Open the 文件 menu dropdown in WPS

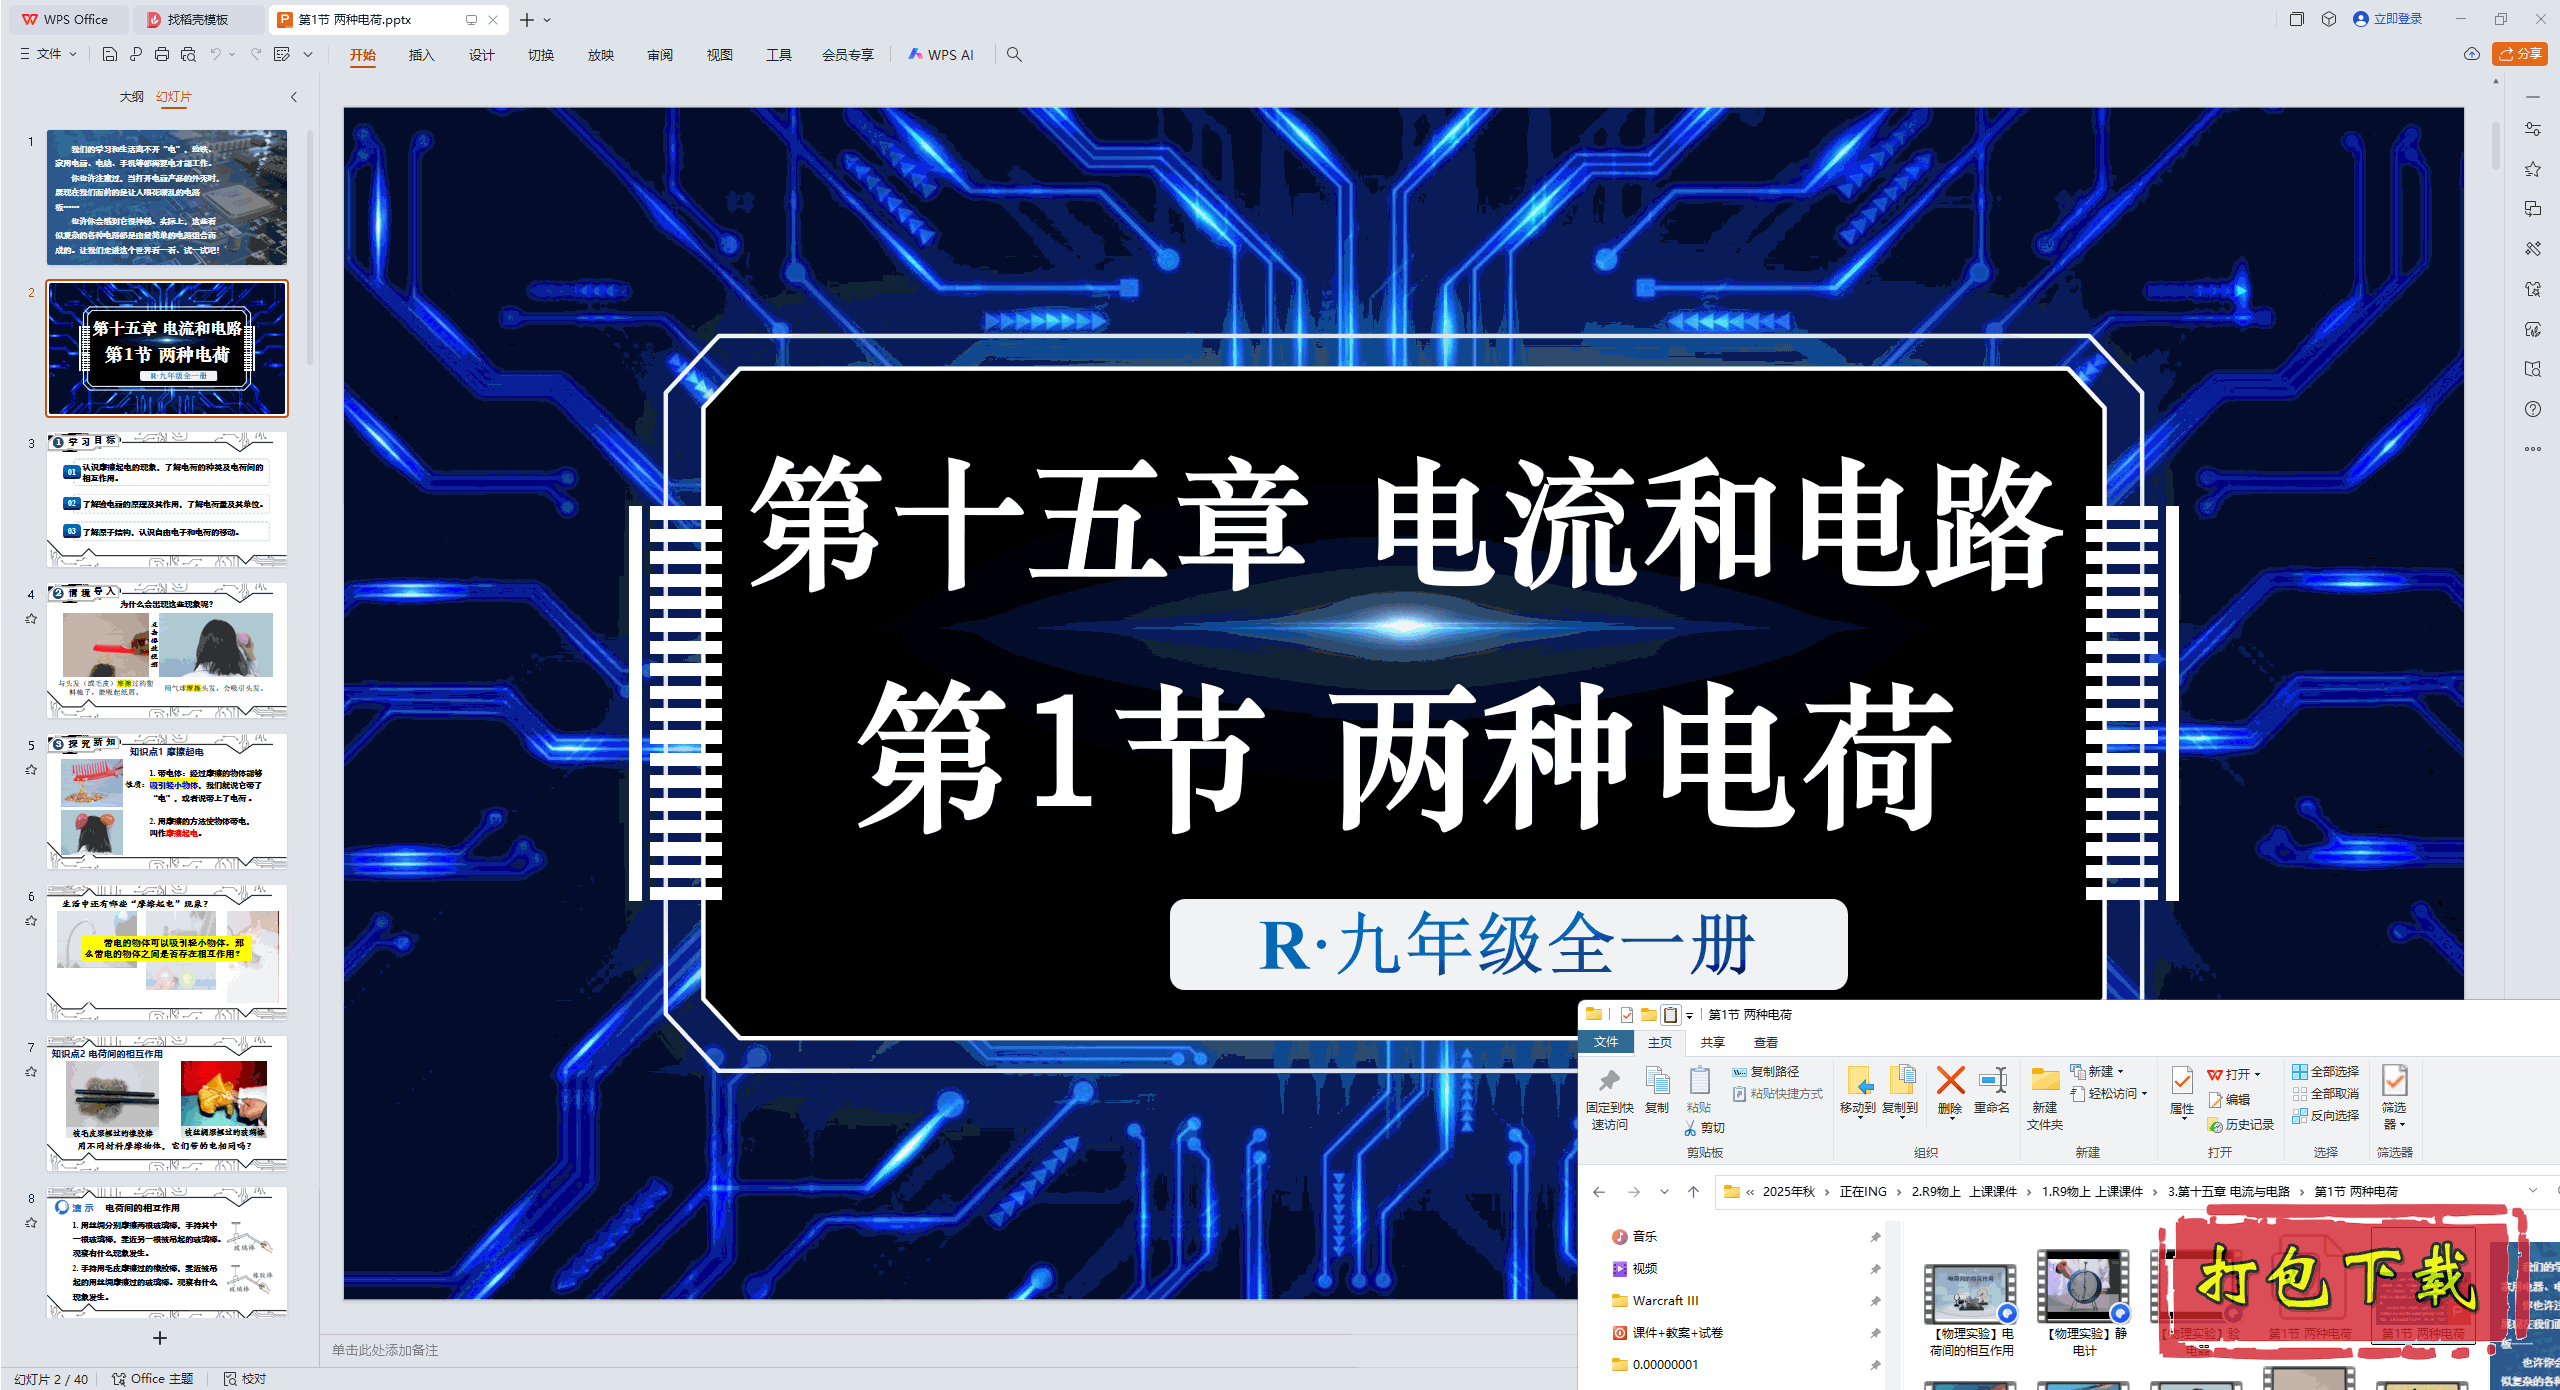click(x=48, y=54)
